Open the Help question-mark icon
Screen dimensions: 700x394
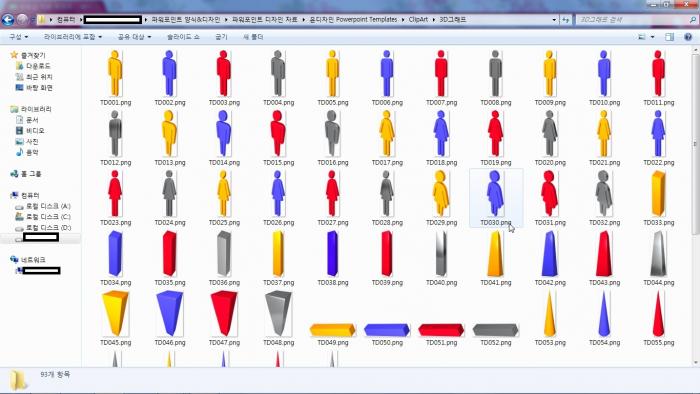click(688, 37)
